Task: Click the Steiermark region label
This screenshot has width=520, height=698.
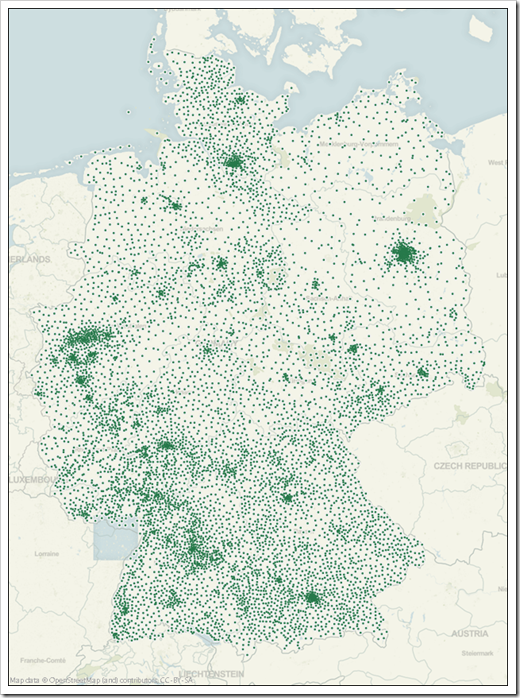Action: (x=477, y=653)
